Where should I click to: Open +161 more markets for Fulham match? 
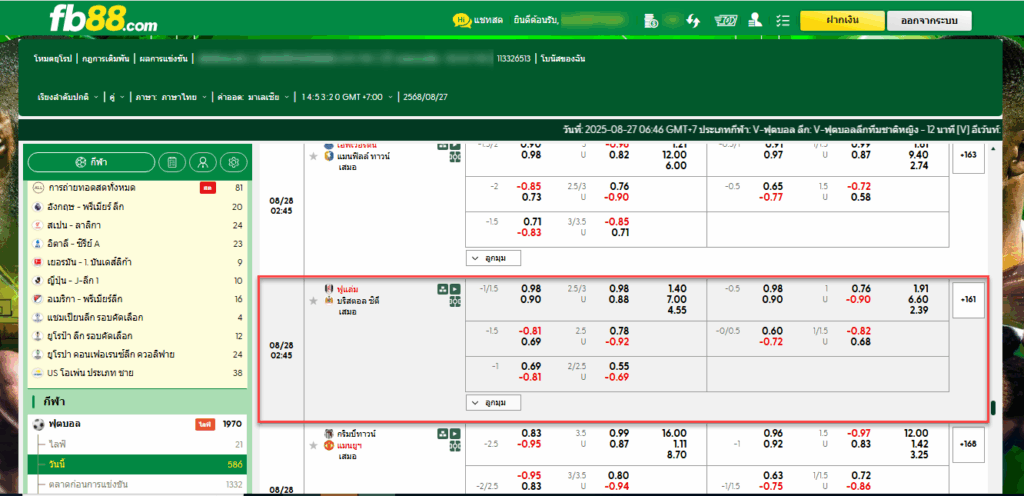(968, 300)
